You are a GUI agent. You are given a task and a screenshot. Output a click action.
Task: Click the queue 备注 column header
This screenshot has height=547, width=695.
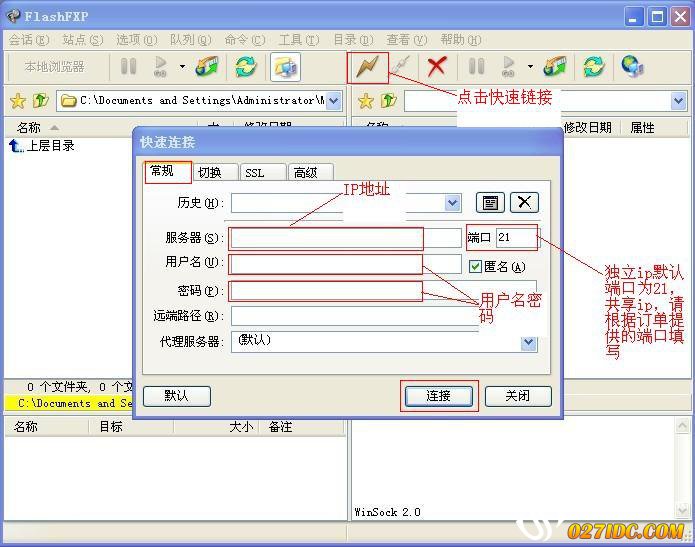(x=301, y=427)
